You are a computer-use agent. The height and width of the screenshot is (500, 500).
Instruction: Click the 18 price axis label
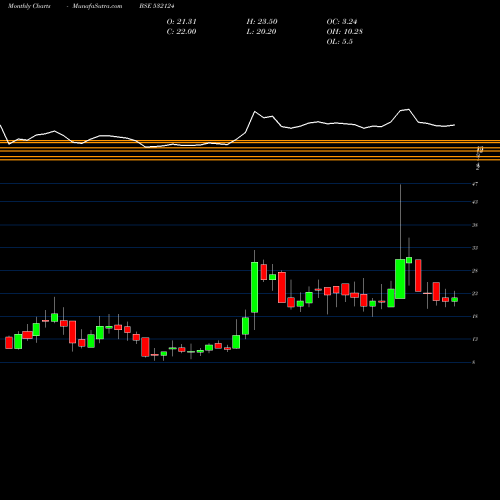[475, 316]
